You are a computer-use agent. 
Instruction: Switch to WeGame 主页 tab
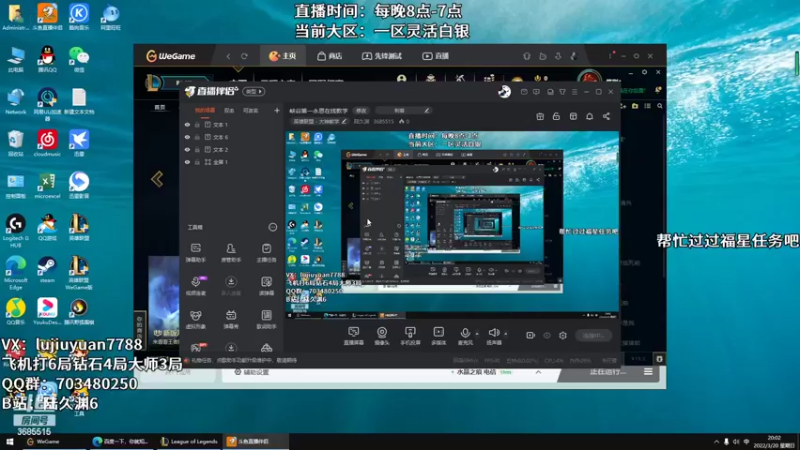[283, 56]
